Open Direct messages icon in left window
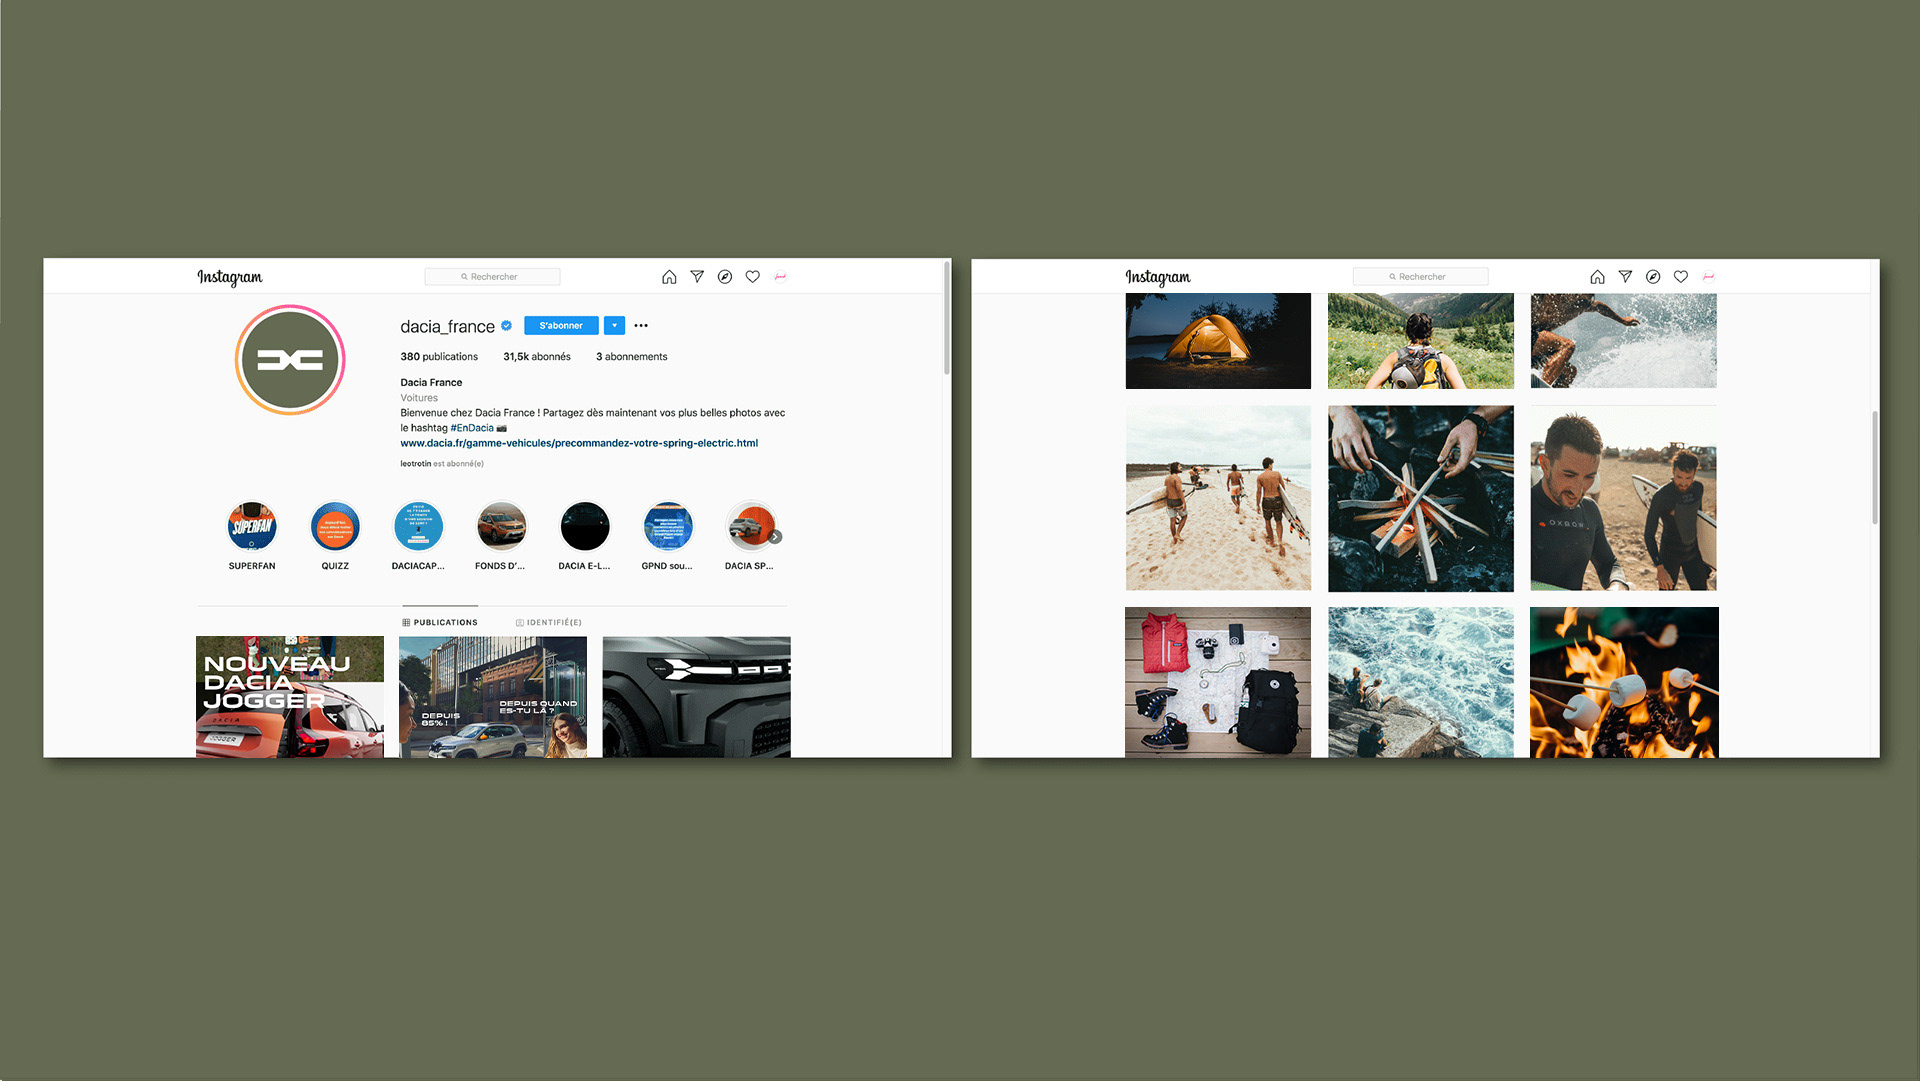 tap(697, 277)
